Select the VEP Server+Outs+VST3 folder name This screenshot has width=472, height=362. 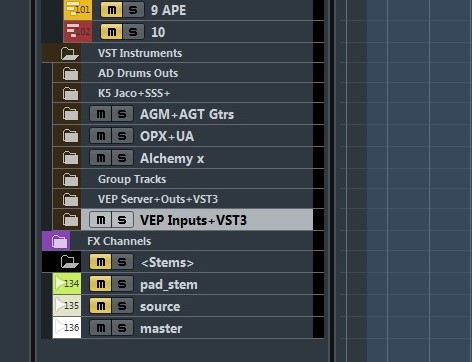pyautogui.click(x=158, y=199)
